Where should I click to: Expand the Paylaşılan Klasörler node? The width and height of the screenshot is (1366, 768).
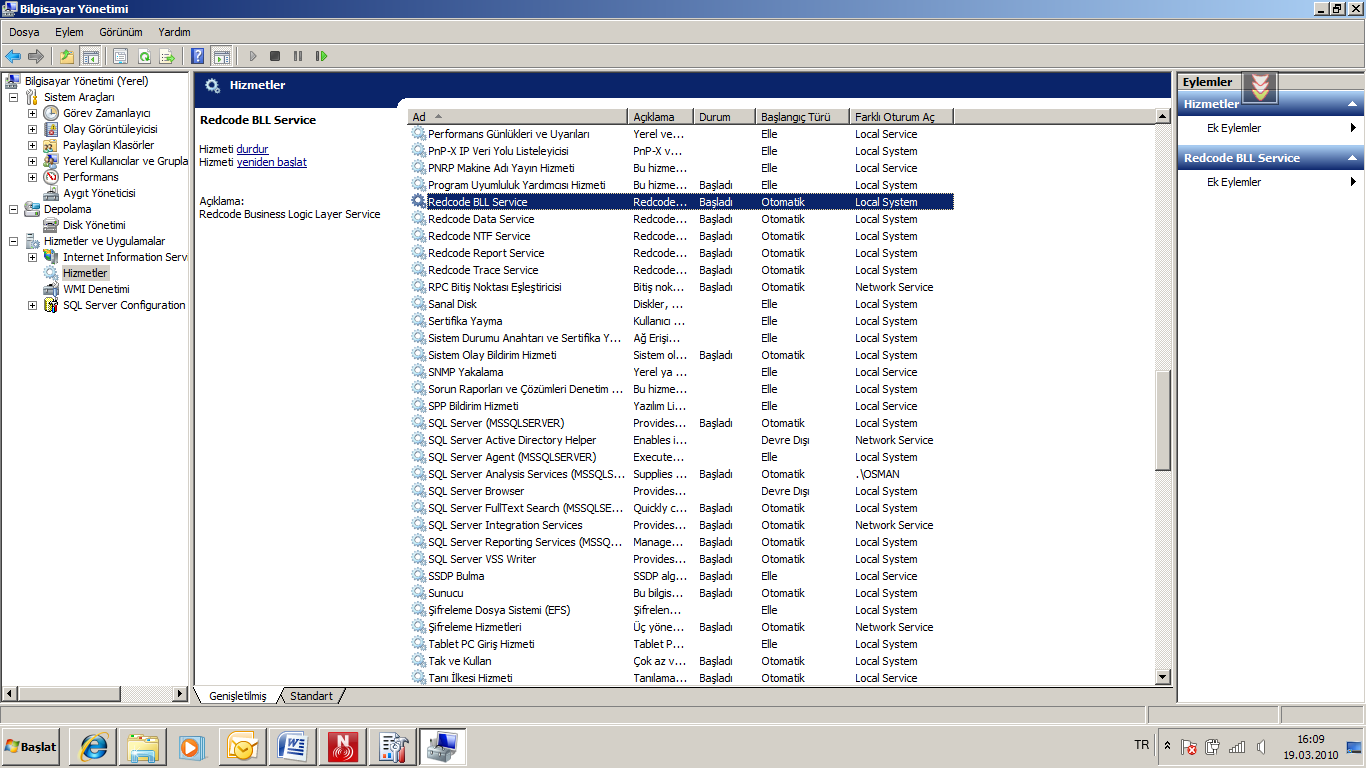pyautogui.click(x=32, y=145)
